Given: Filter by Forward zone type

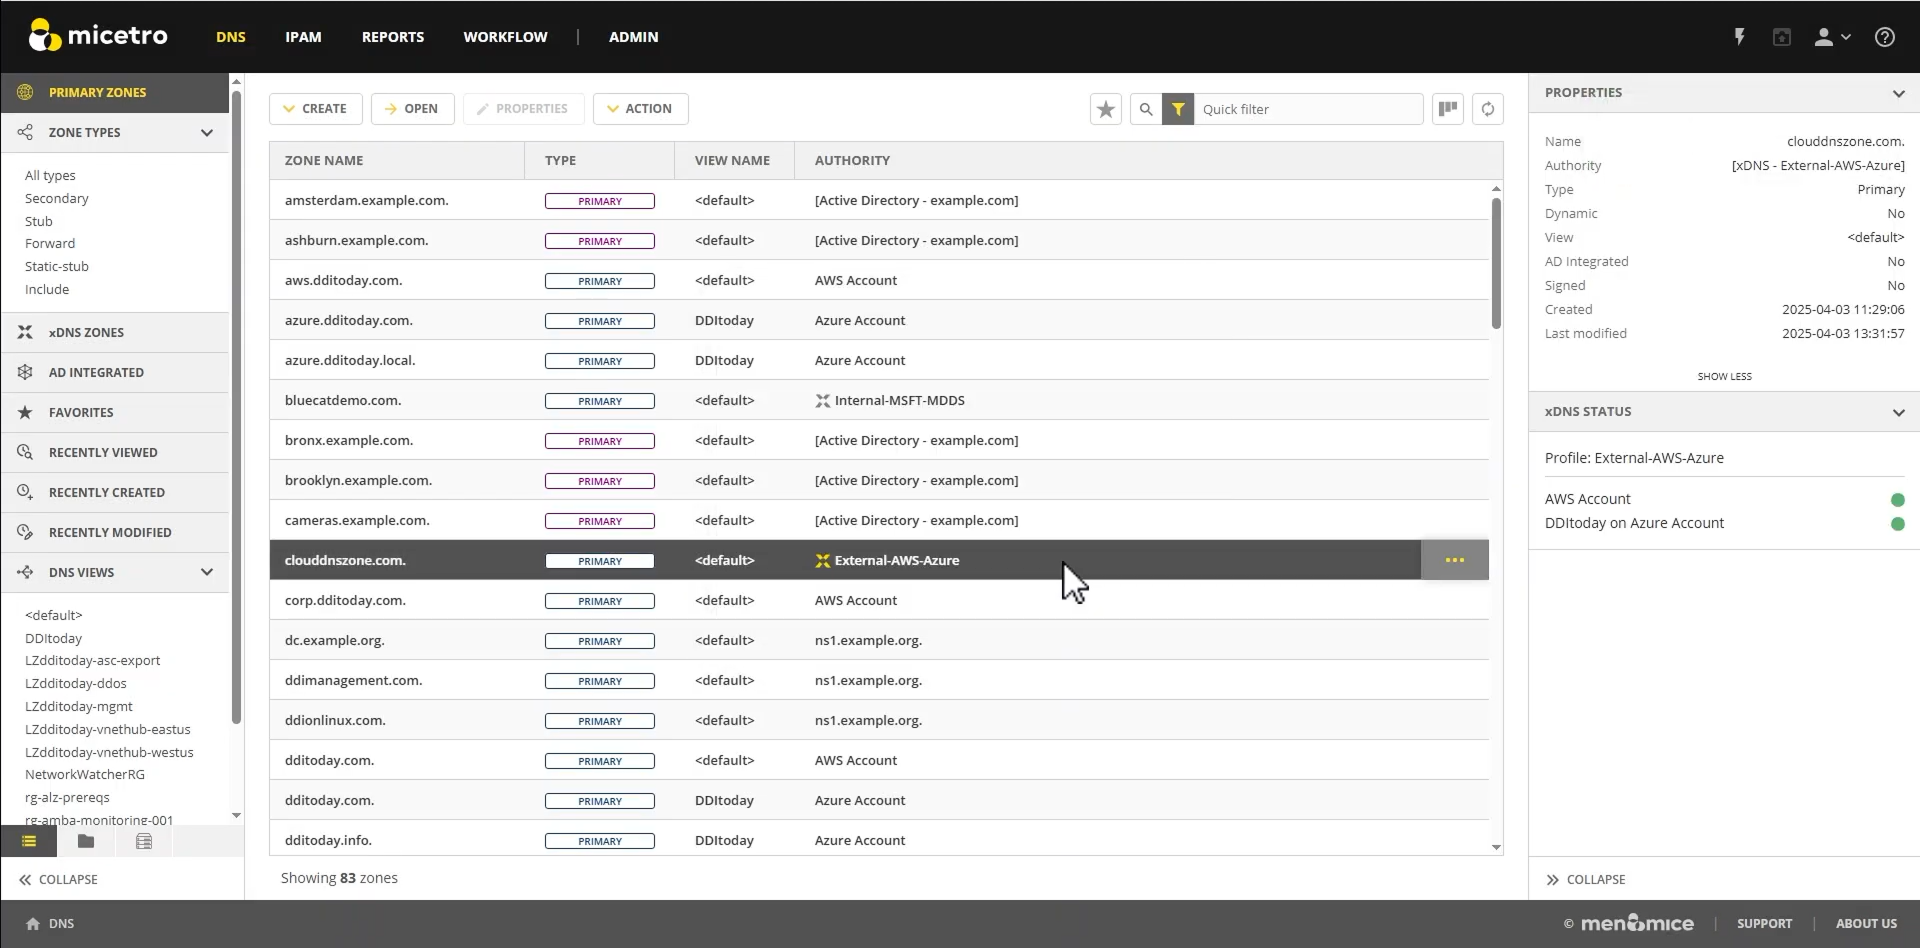Looking at the screenshot, I should point(50,244).
